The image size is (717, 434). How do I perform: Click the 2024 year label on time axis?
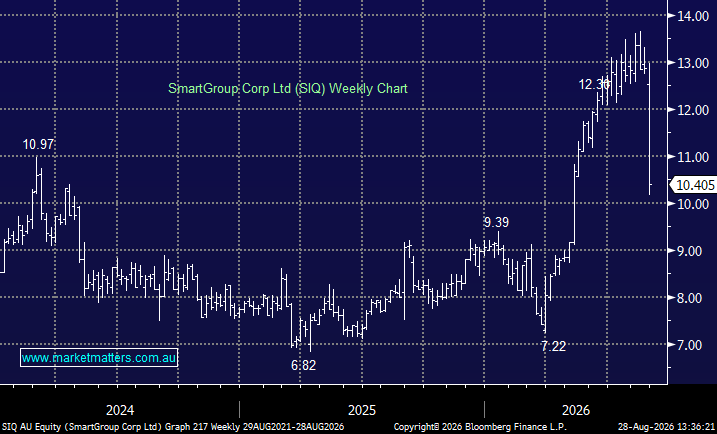pos(120,410)
